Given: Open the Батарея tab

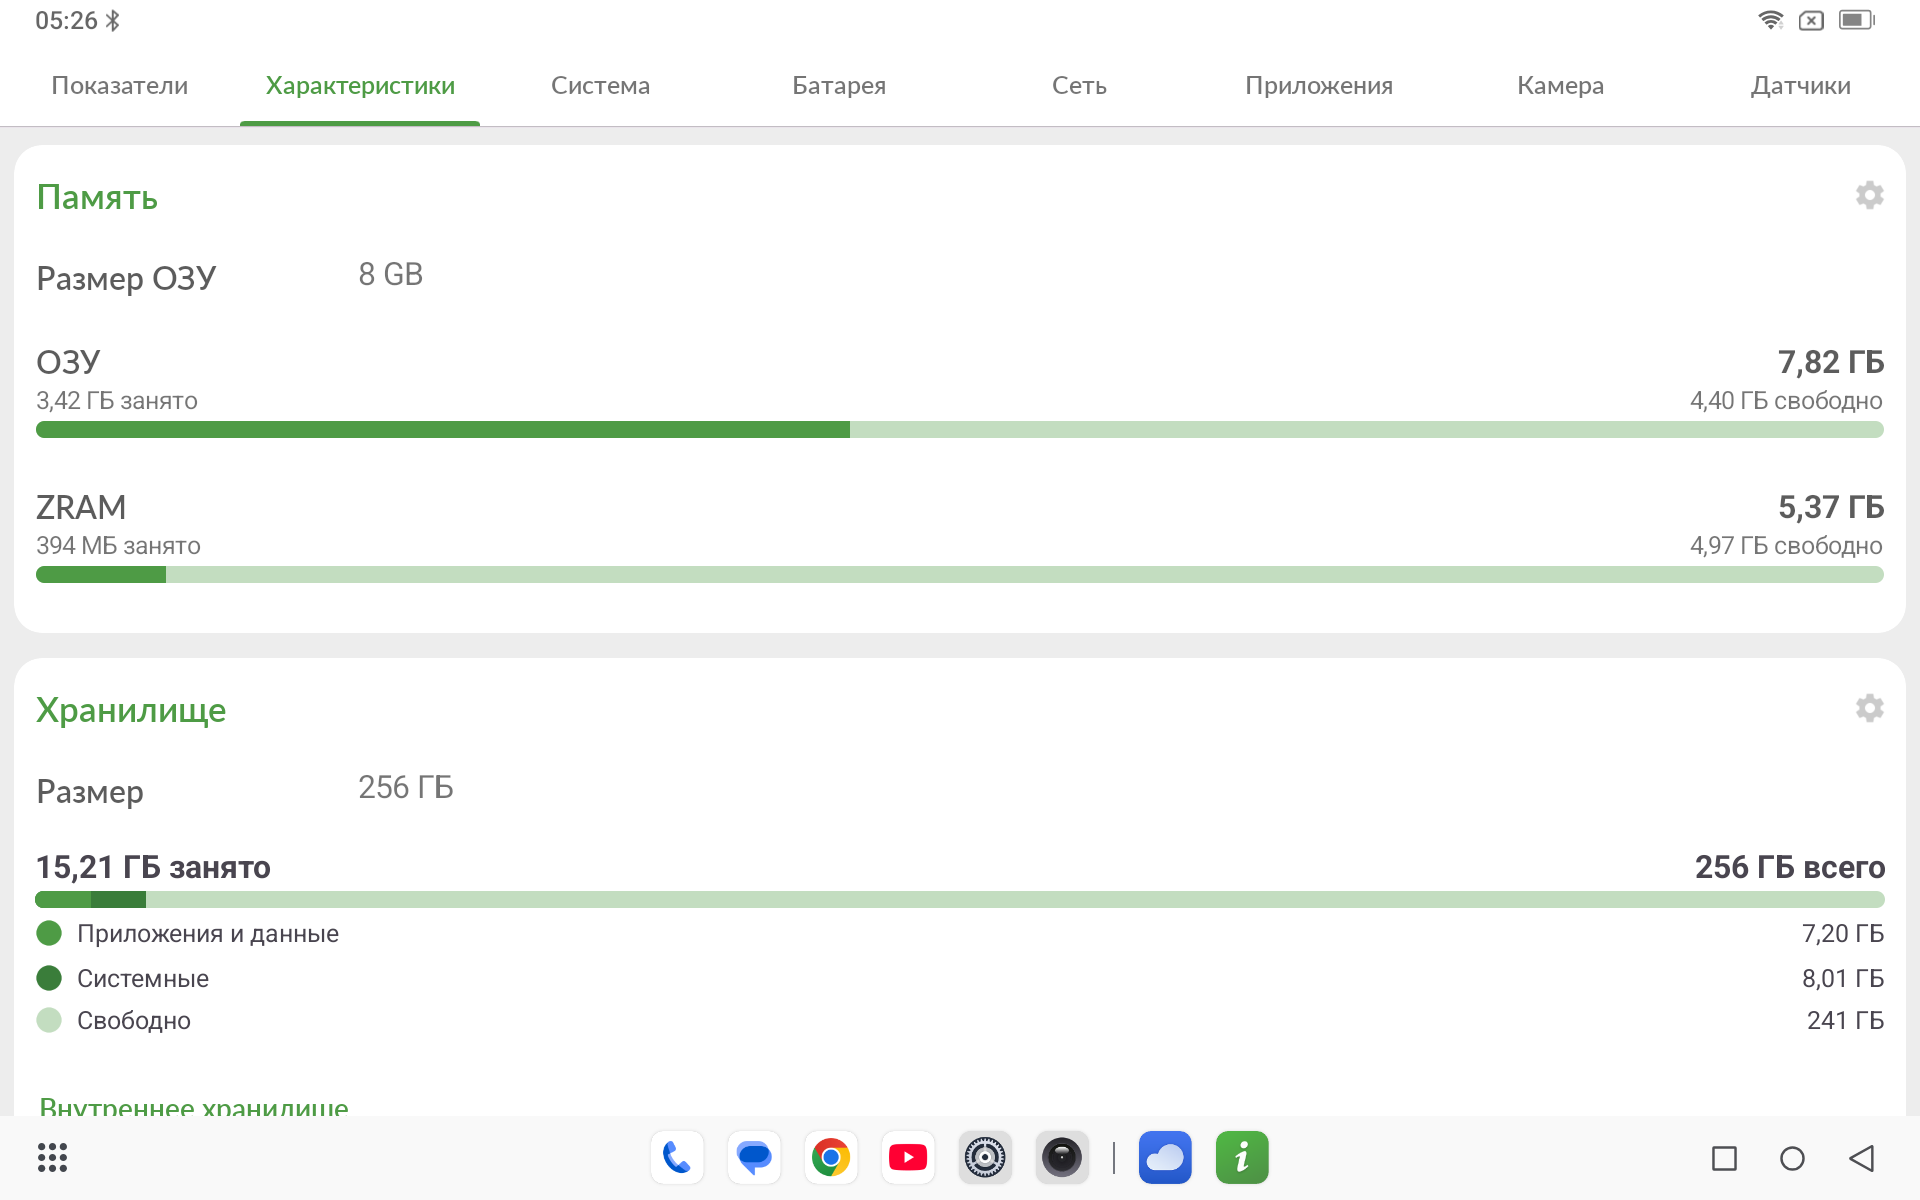Looking at the screenshot, I should click(x=839, y=86).
